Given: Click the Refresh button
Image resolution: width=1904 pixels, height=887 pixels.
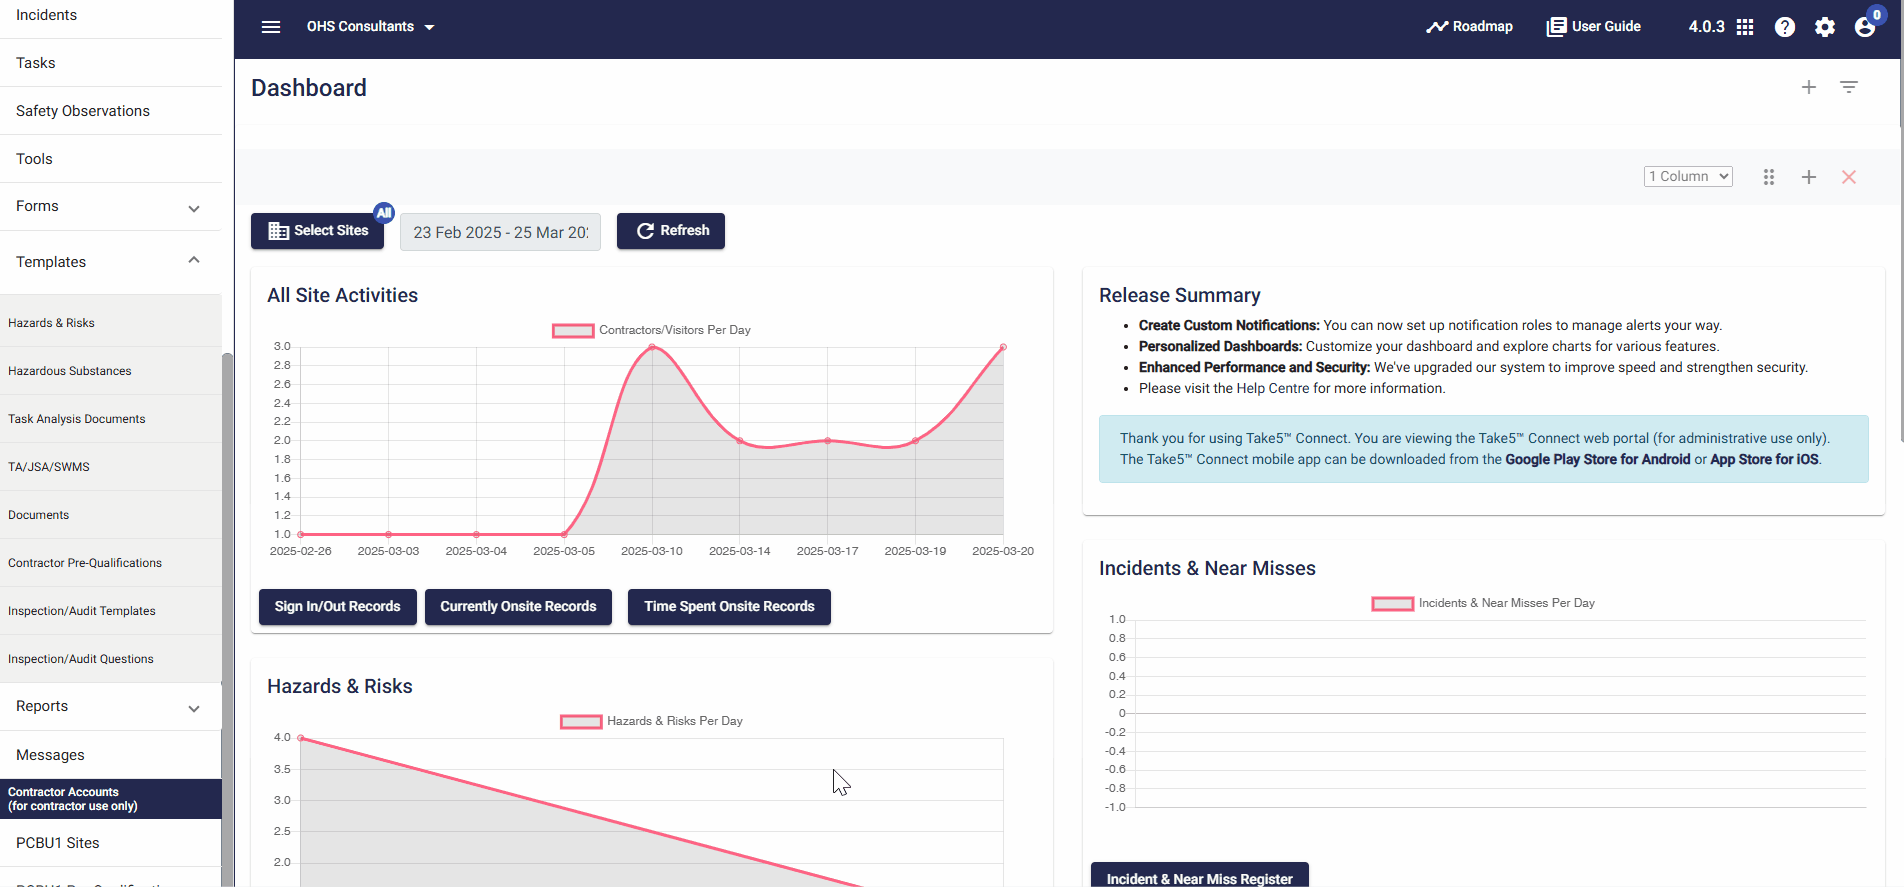Looking at the screenshot, I should (671, 231).
